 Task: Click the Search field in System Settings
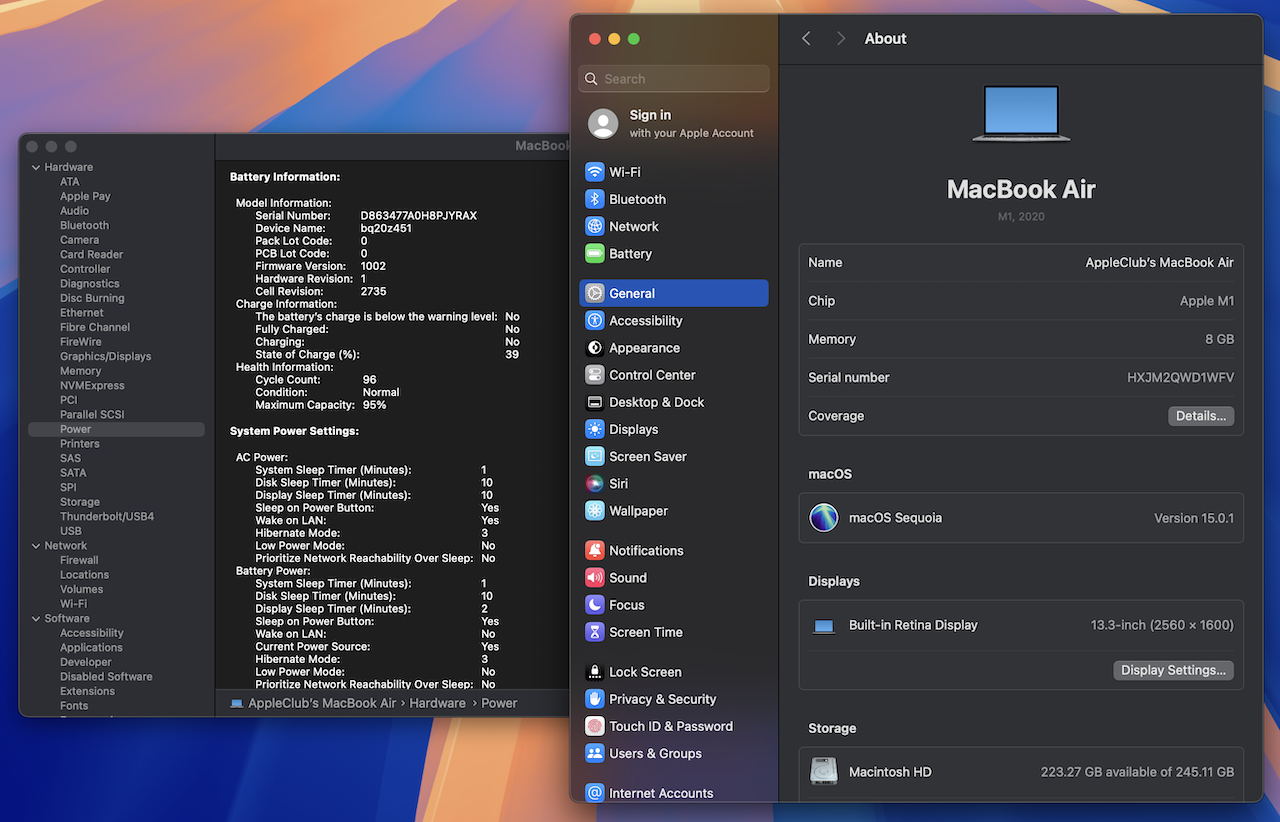pos(674,79)
